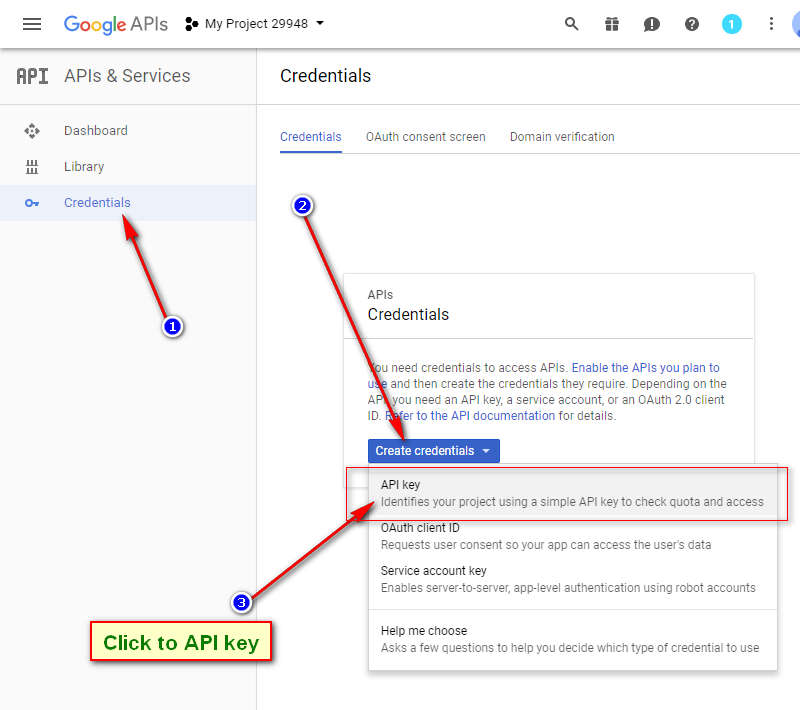This screenshot has width=800, height=710.
Task: Expand the My Project 29948 selector
Action: pyautogui.click(x=256, y=24)
